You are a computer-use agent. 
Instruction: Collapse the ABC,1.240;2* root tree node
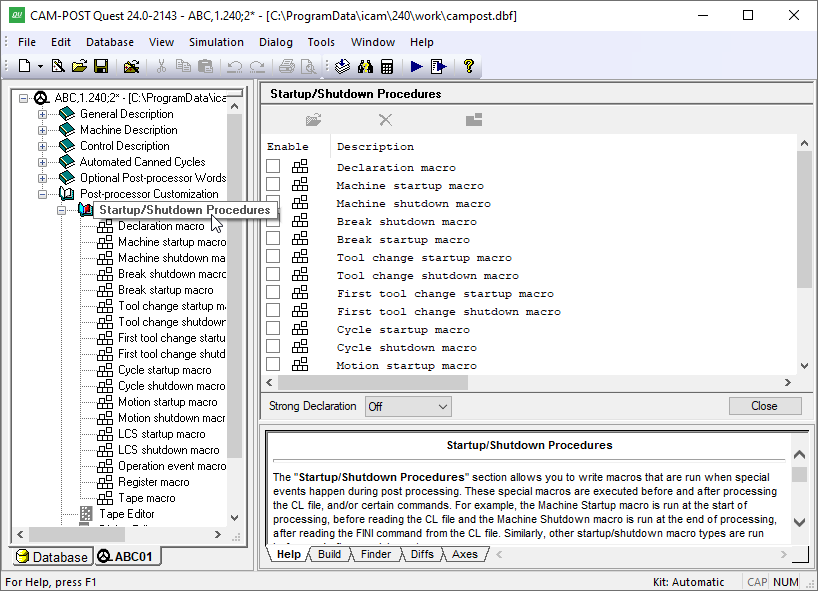click(23, 98)
